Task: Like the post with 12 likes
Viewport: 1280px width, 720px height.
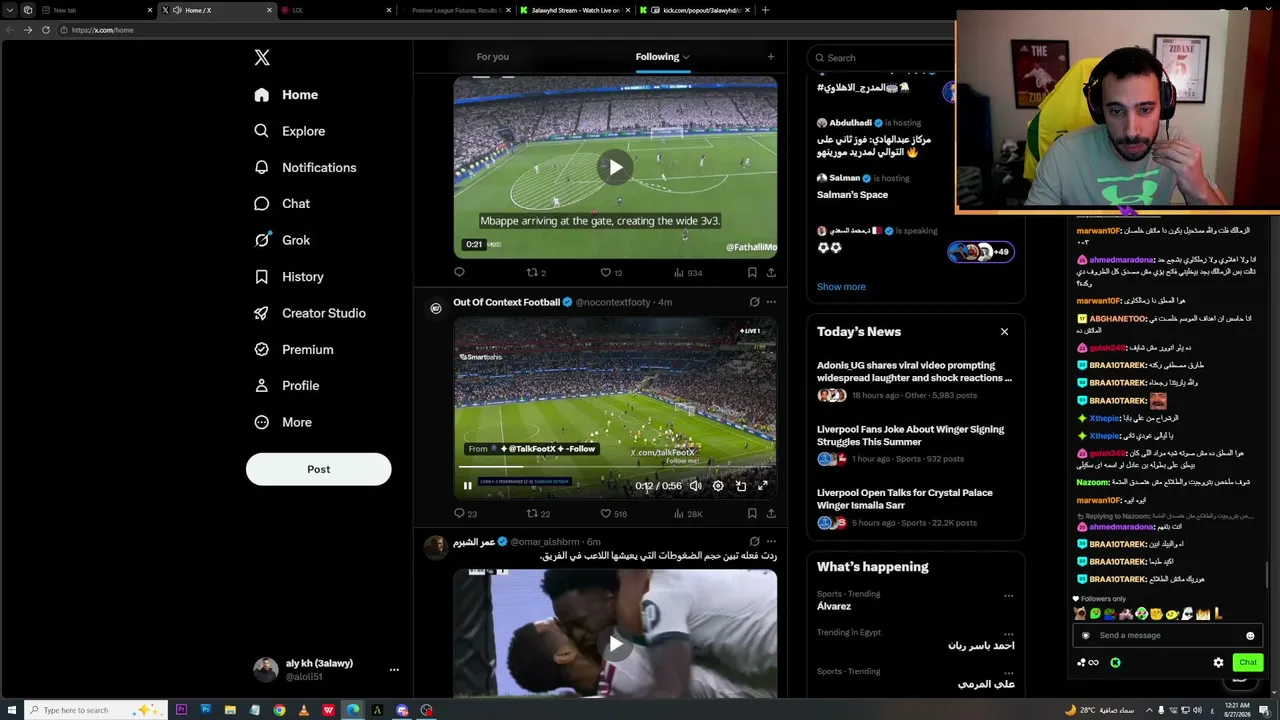Action: tap(611, 272)
